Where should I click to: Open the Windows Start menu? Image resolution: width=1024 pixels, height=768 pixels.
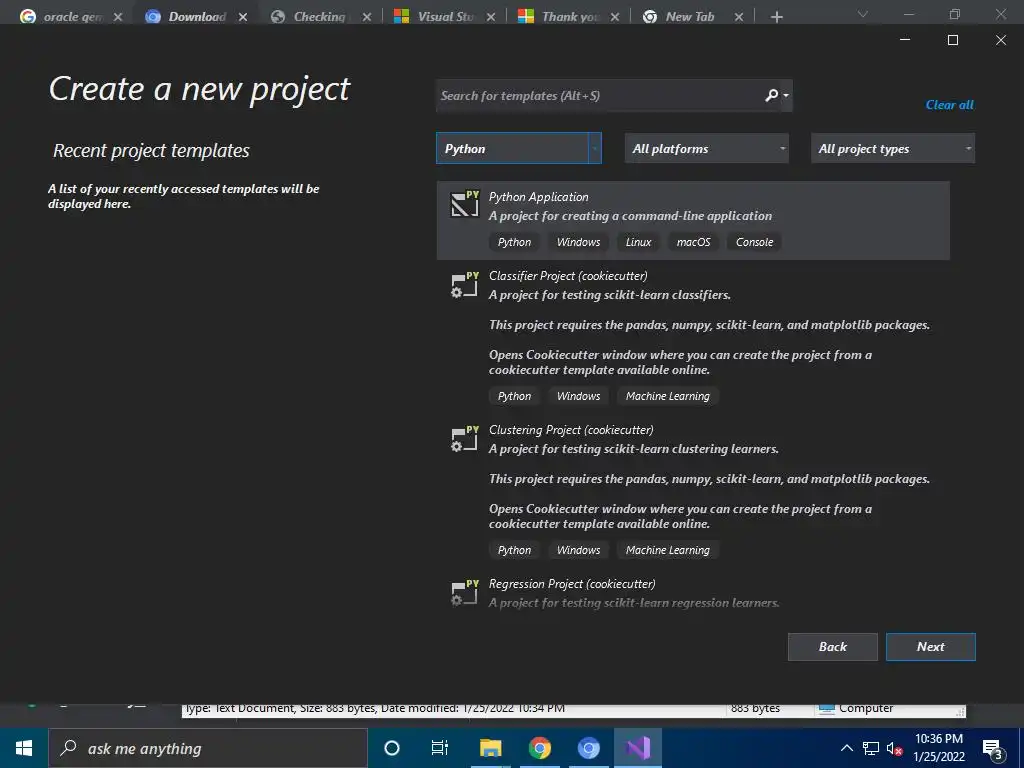(x=24, y=748)
